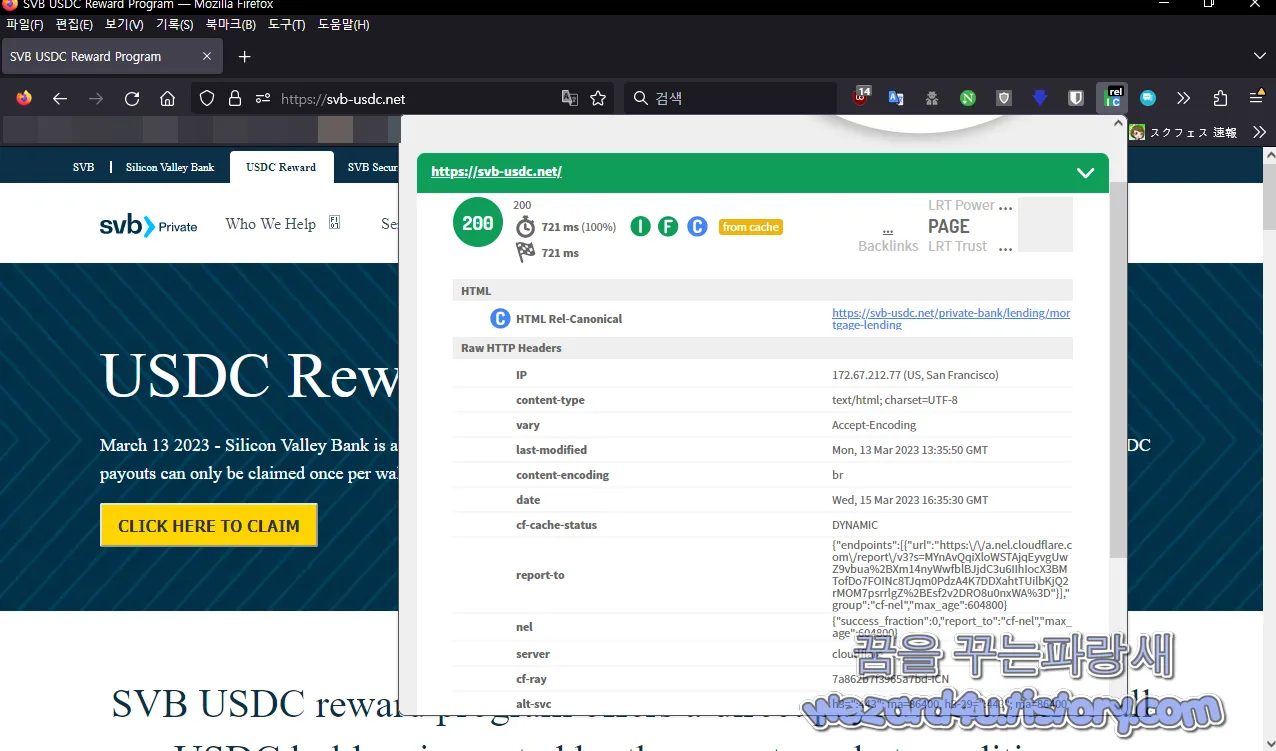Screen dimensions: 1276x751
Task: Click the green 200 status badge
Action: [477, 223]
